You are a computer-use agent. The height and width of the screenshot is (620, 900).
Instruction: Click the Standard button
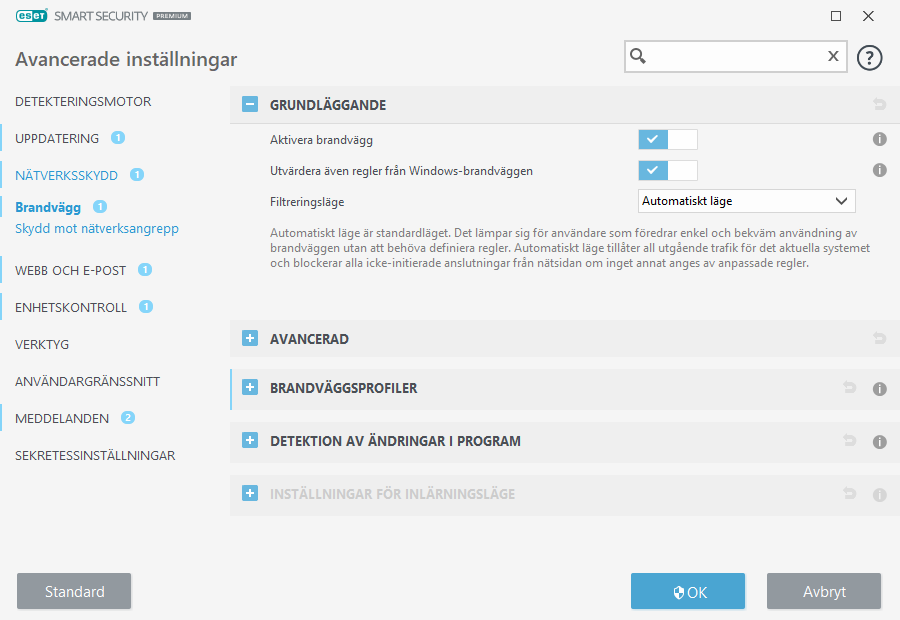click(74, 591)
